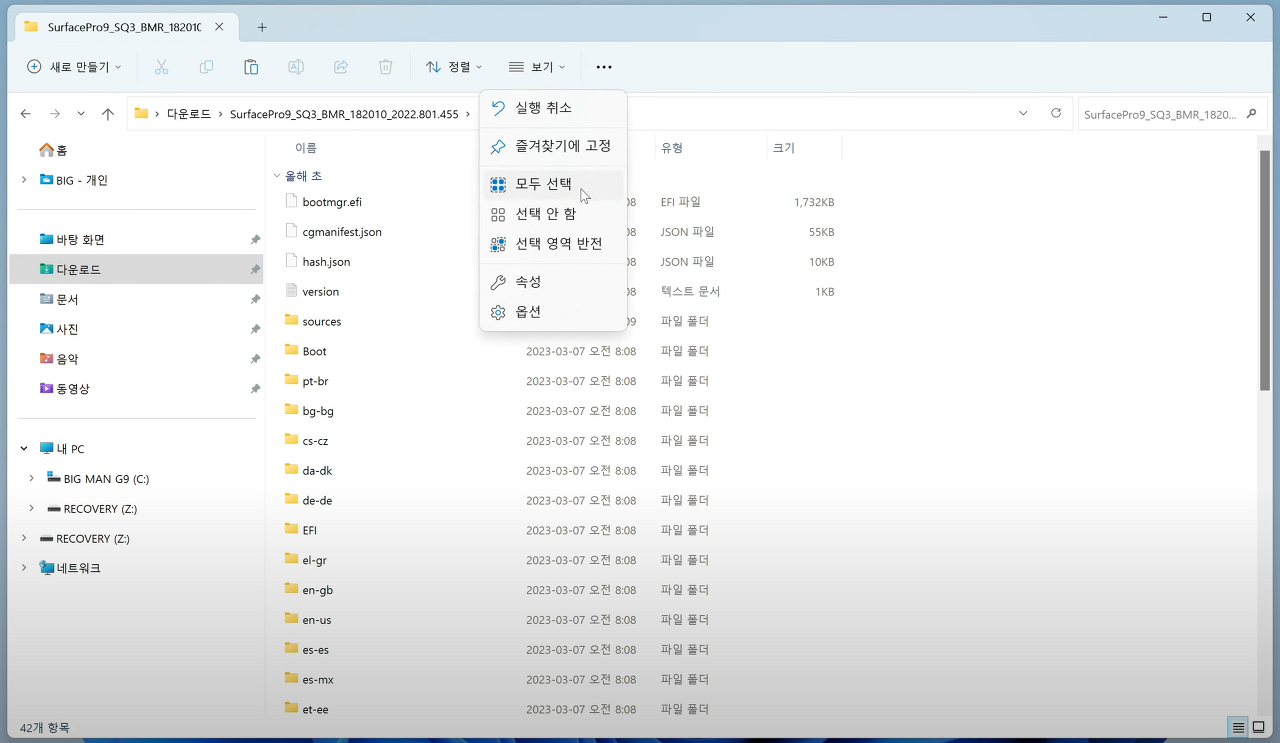Sort by 이름 column header

(x=305, y=148)
